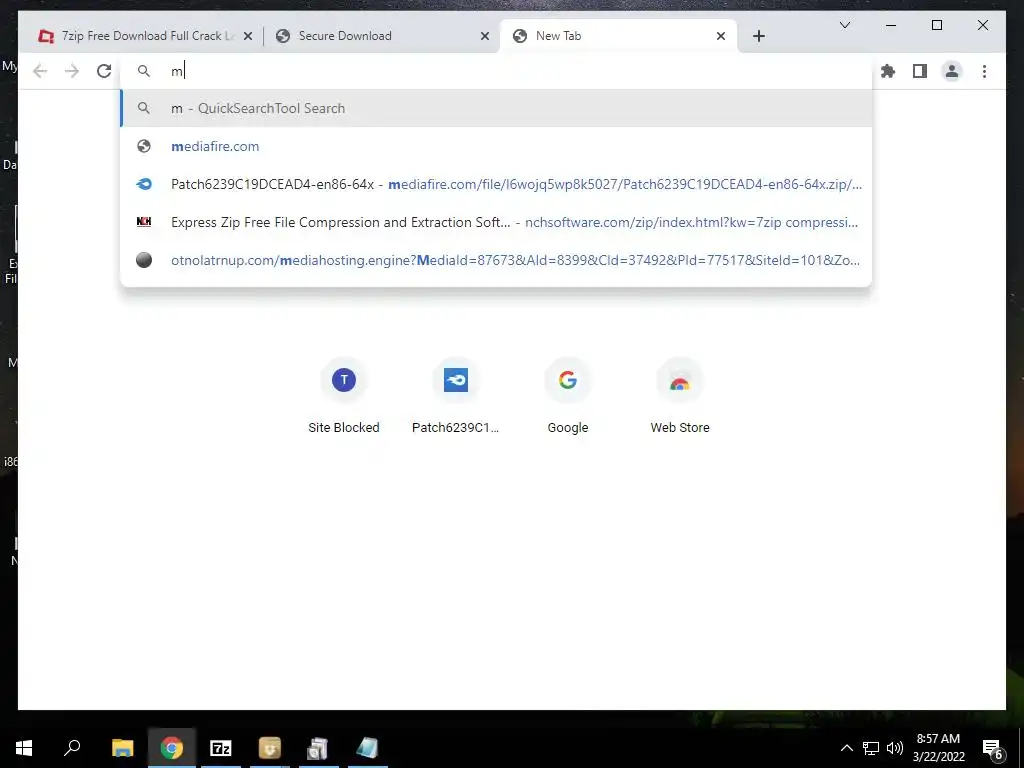The image size is (1024, 768).
Task: Show hidden system tray icons
Action: 846,748
